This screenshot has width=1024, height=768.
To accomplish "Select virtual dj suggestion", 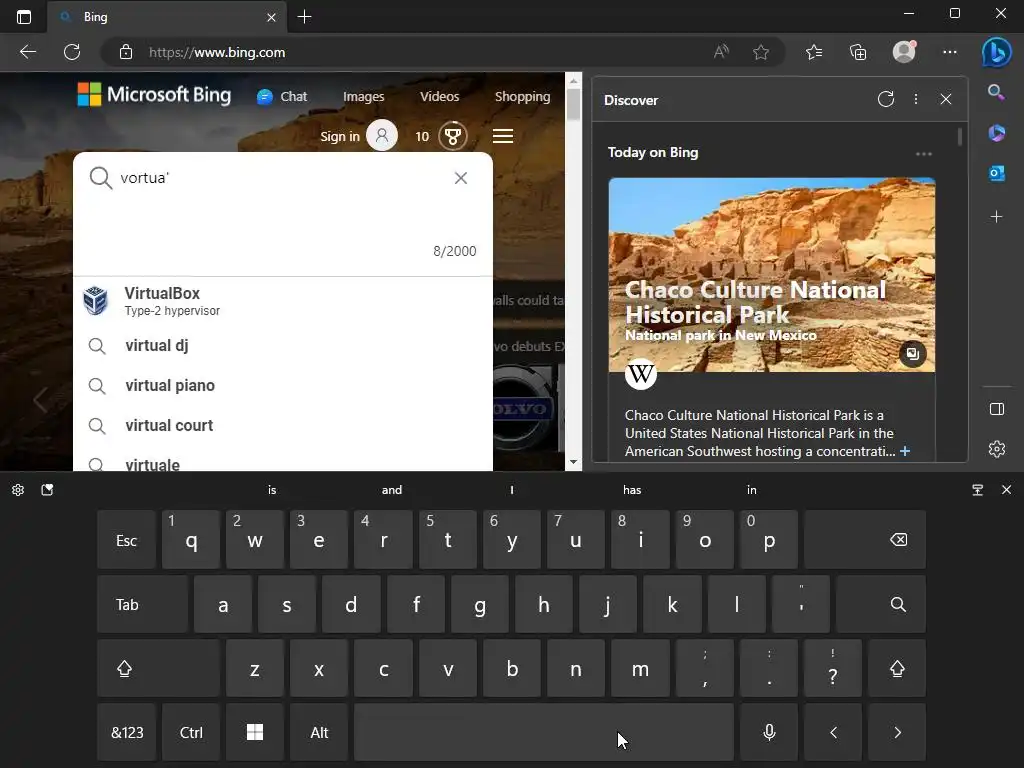I will tap(283, 345).
